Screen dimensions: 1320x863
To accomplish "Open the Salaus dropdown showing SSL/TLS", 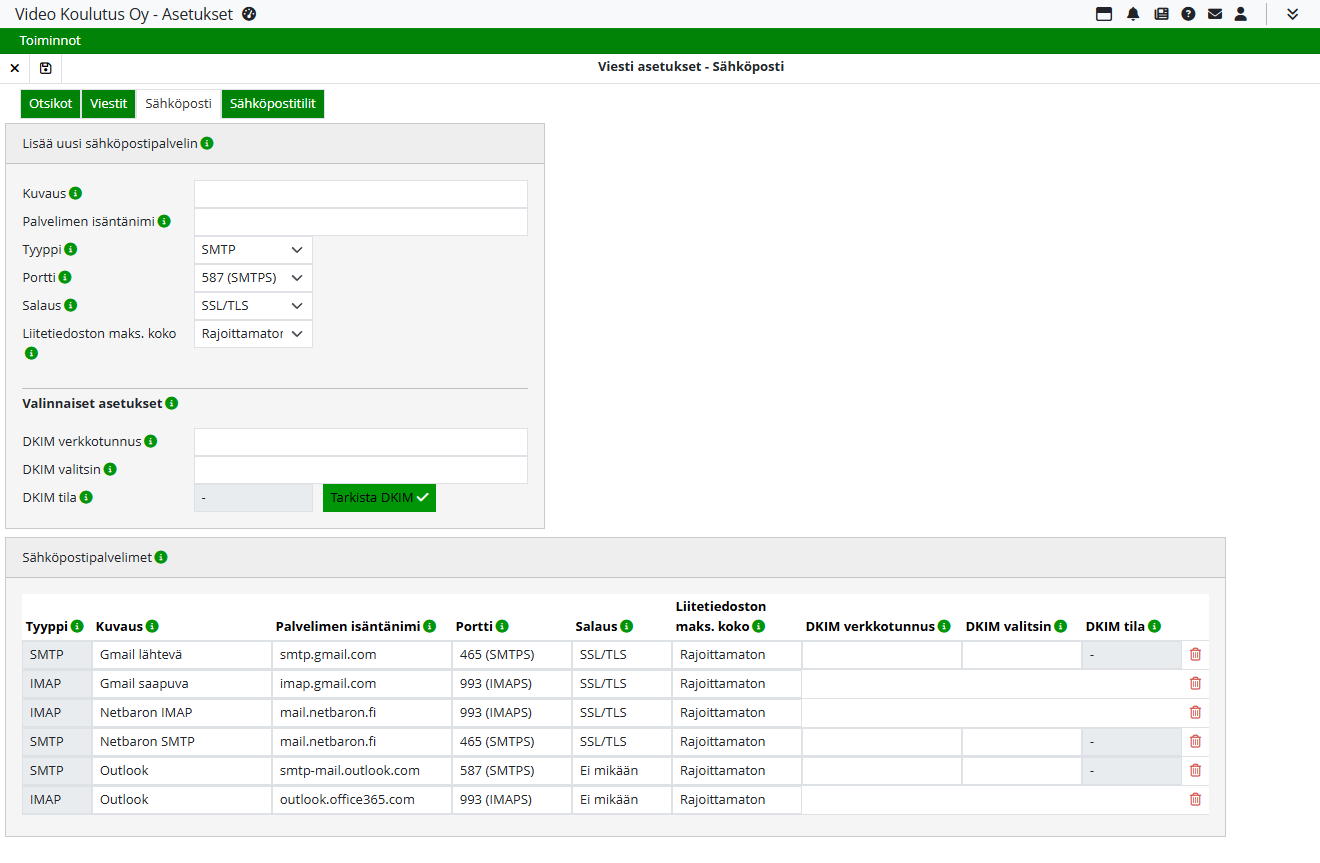I will [x=253, y=306].
